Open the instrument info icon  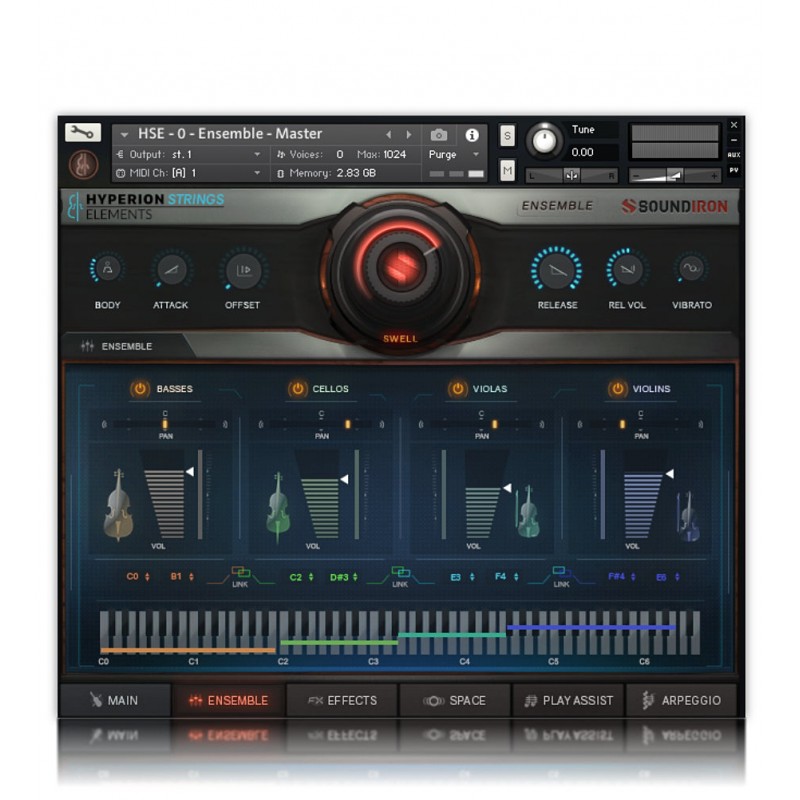point(472,134)
